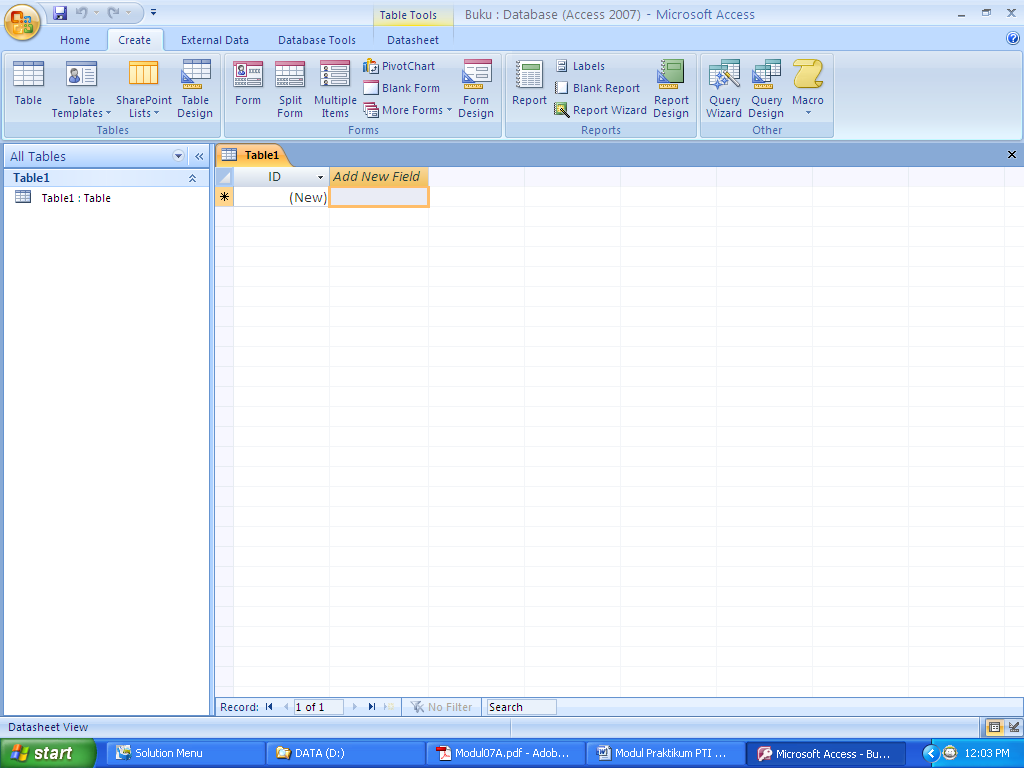
Task: Click the Undo arrow icon
Action: click(x=82, y=12)
